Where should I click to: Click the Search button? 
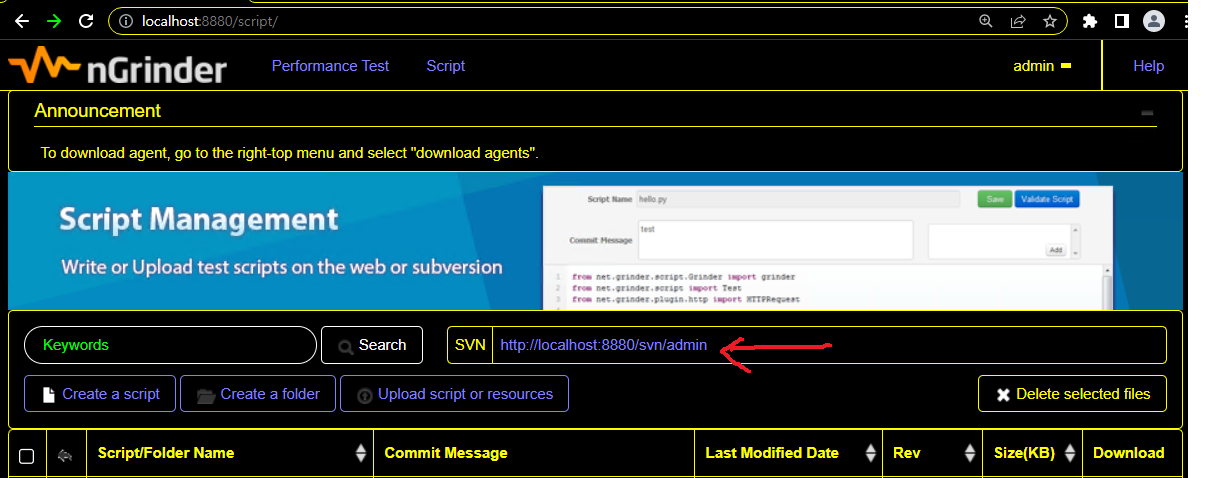(372, 345)
